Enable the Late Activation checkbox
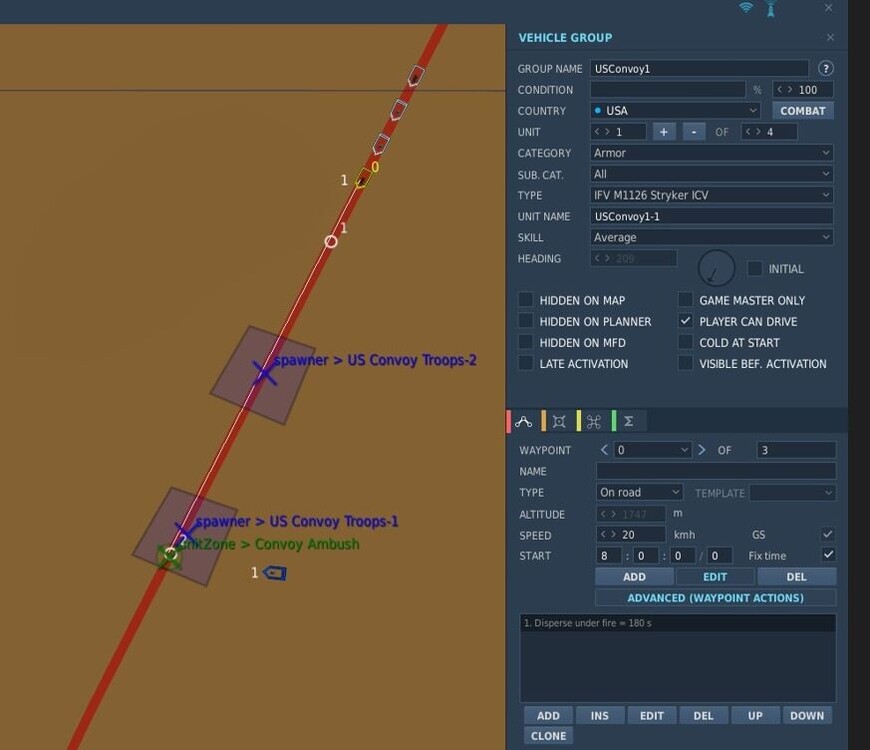Image resolution: width=870 pixels, height=750 pixels. [x=525, y=363]
